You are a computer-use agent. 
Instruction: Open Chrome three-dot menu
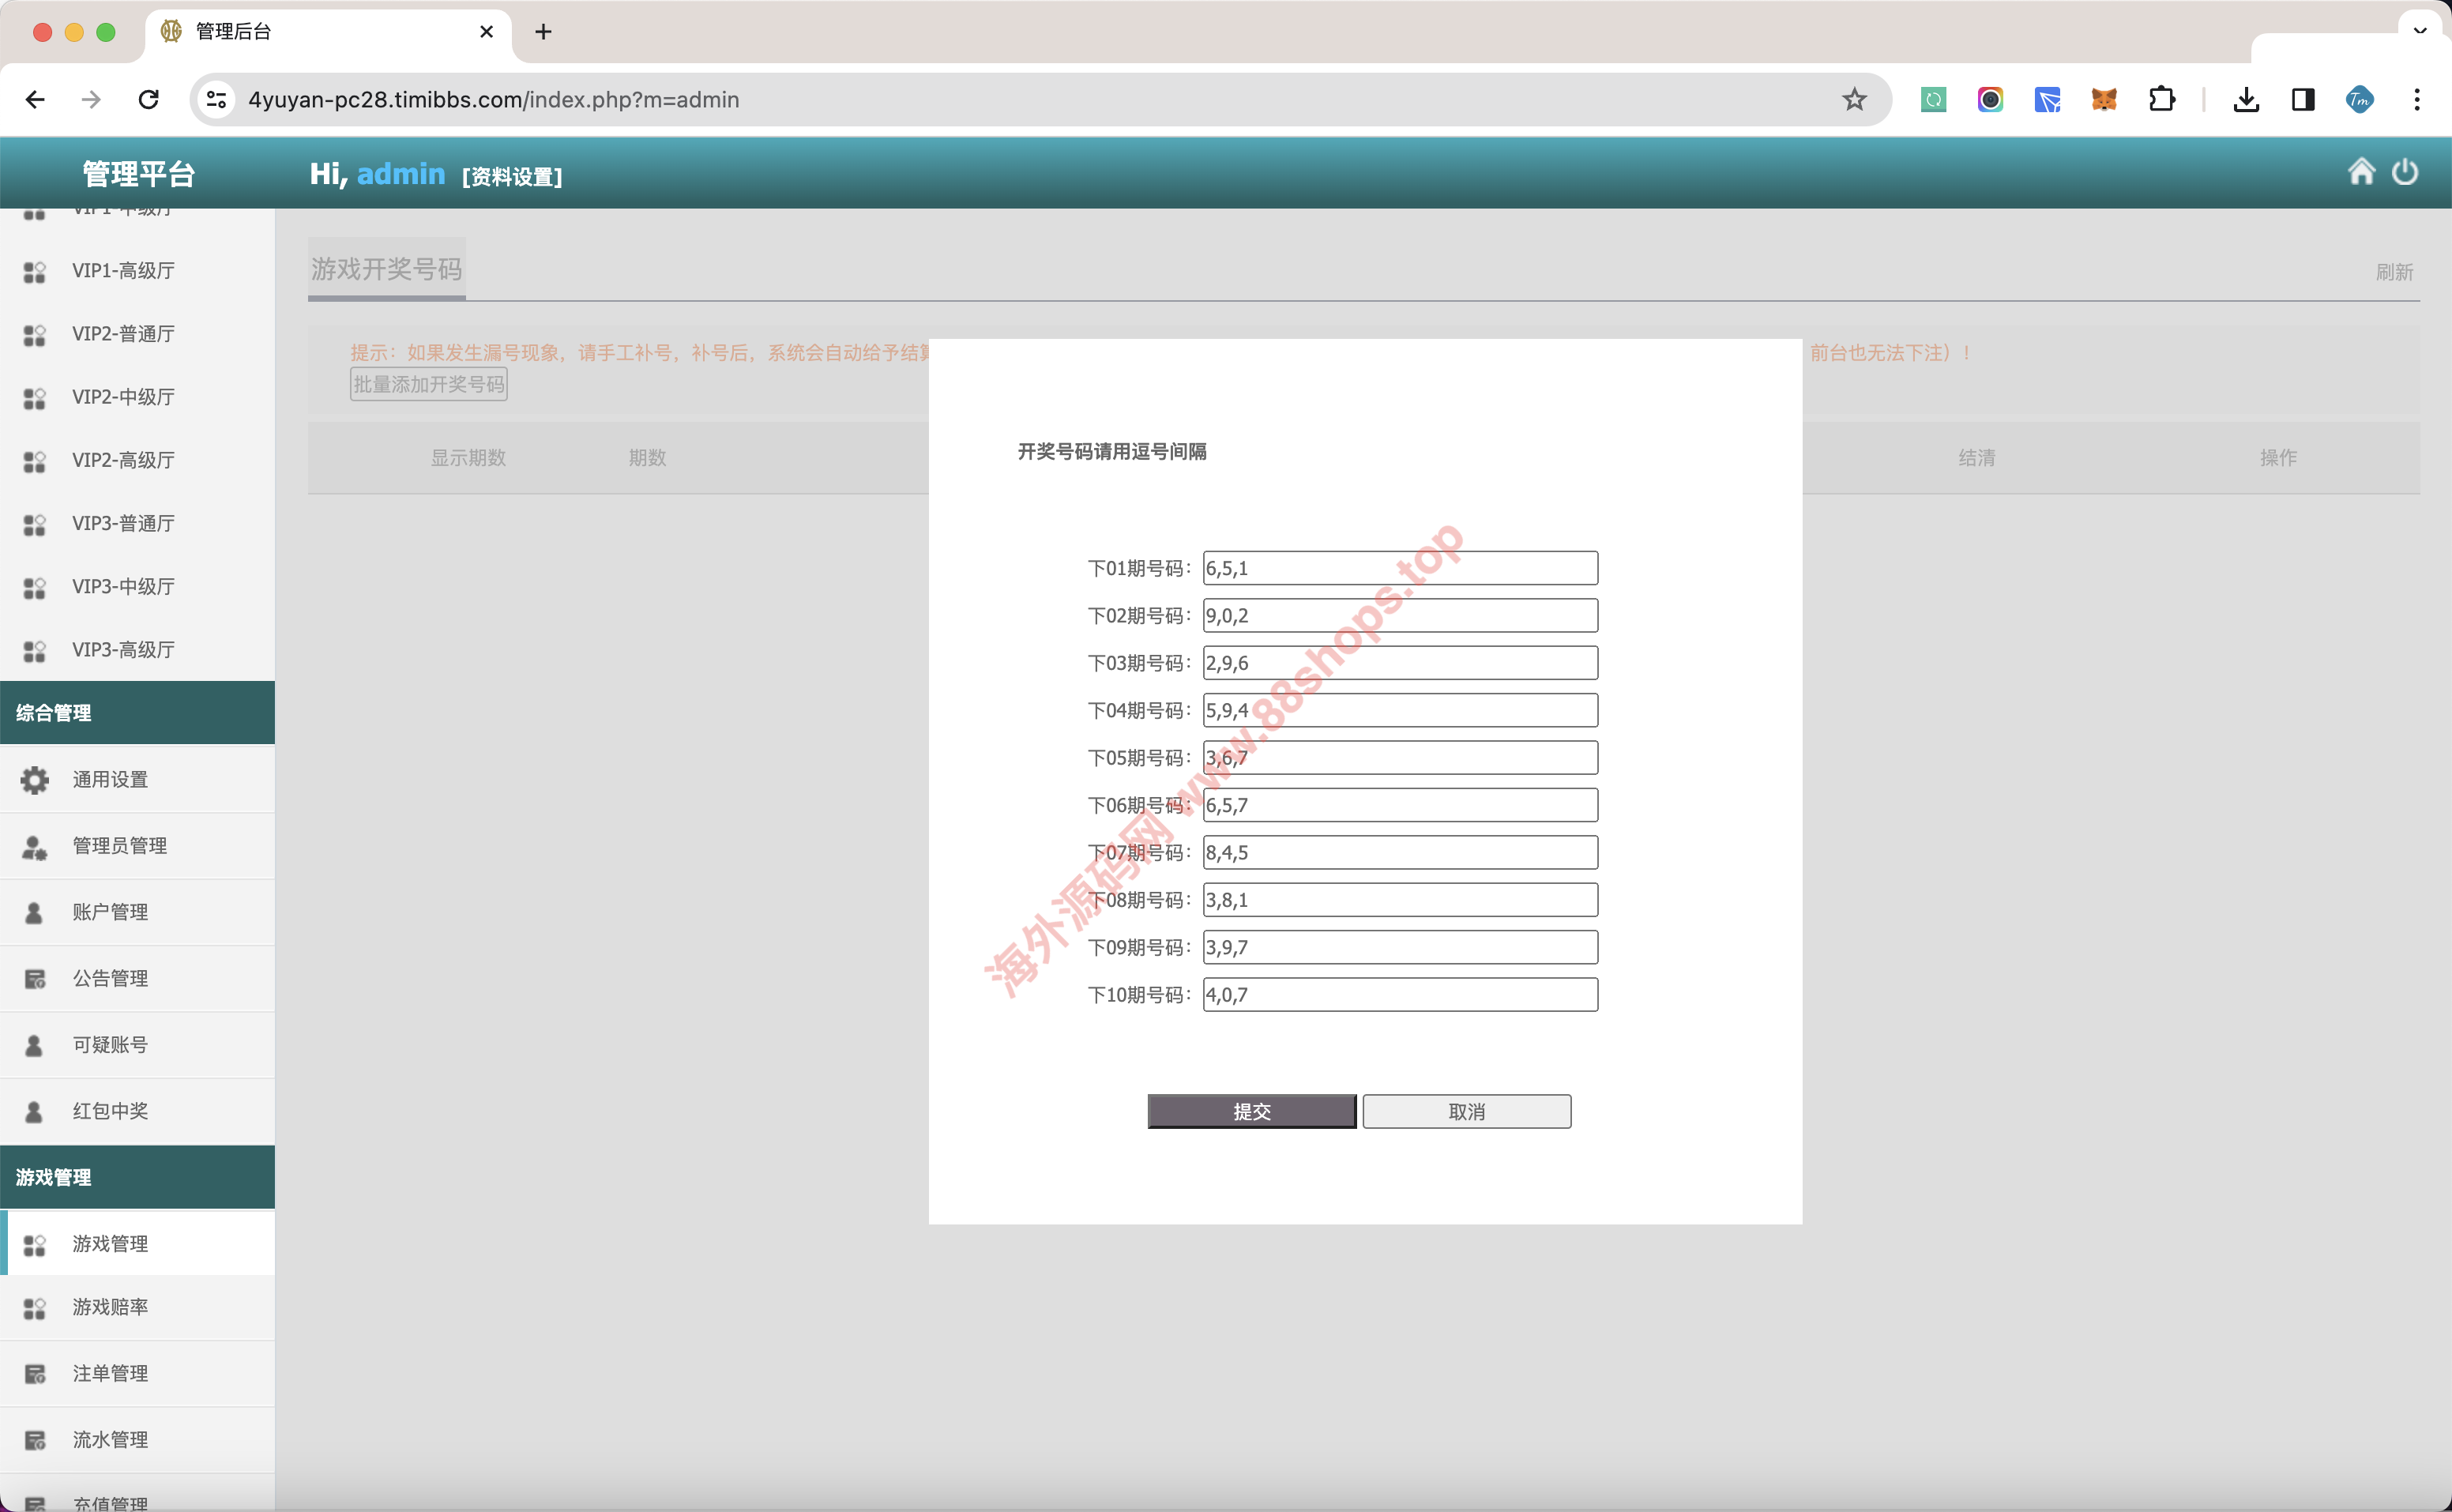(2416, 100)
